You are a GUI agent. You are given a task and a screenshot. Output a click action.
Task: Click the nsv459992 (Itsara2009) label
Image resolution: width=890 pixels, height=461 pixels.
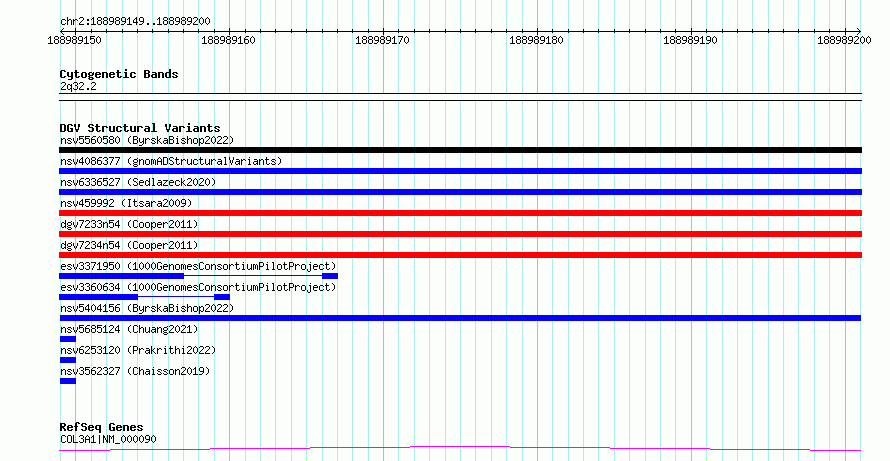(x=126, y=203)
